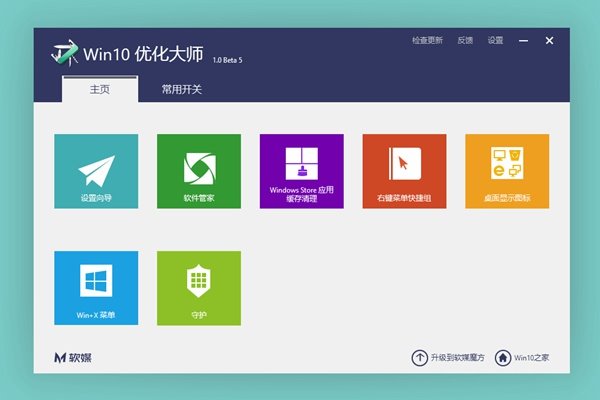Viewport: 600px width, 400px height.
Task: Open the 反馈 feedback link
Action: (x=465, y=41)
